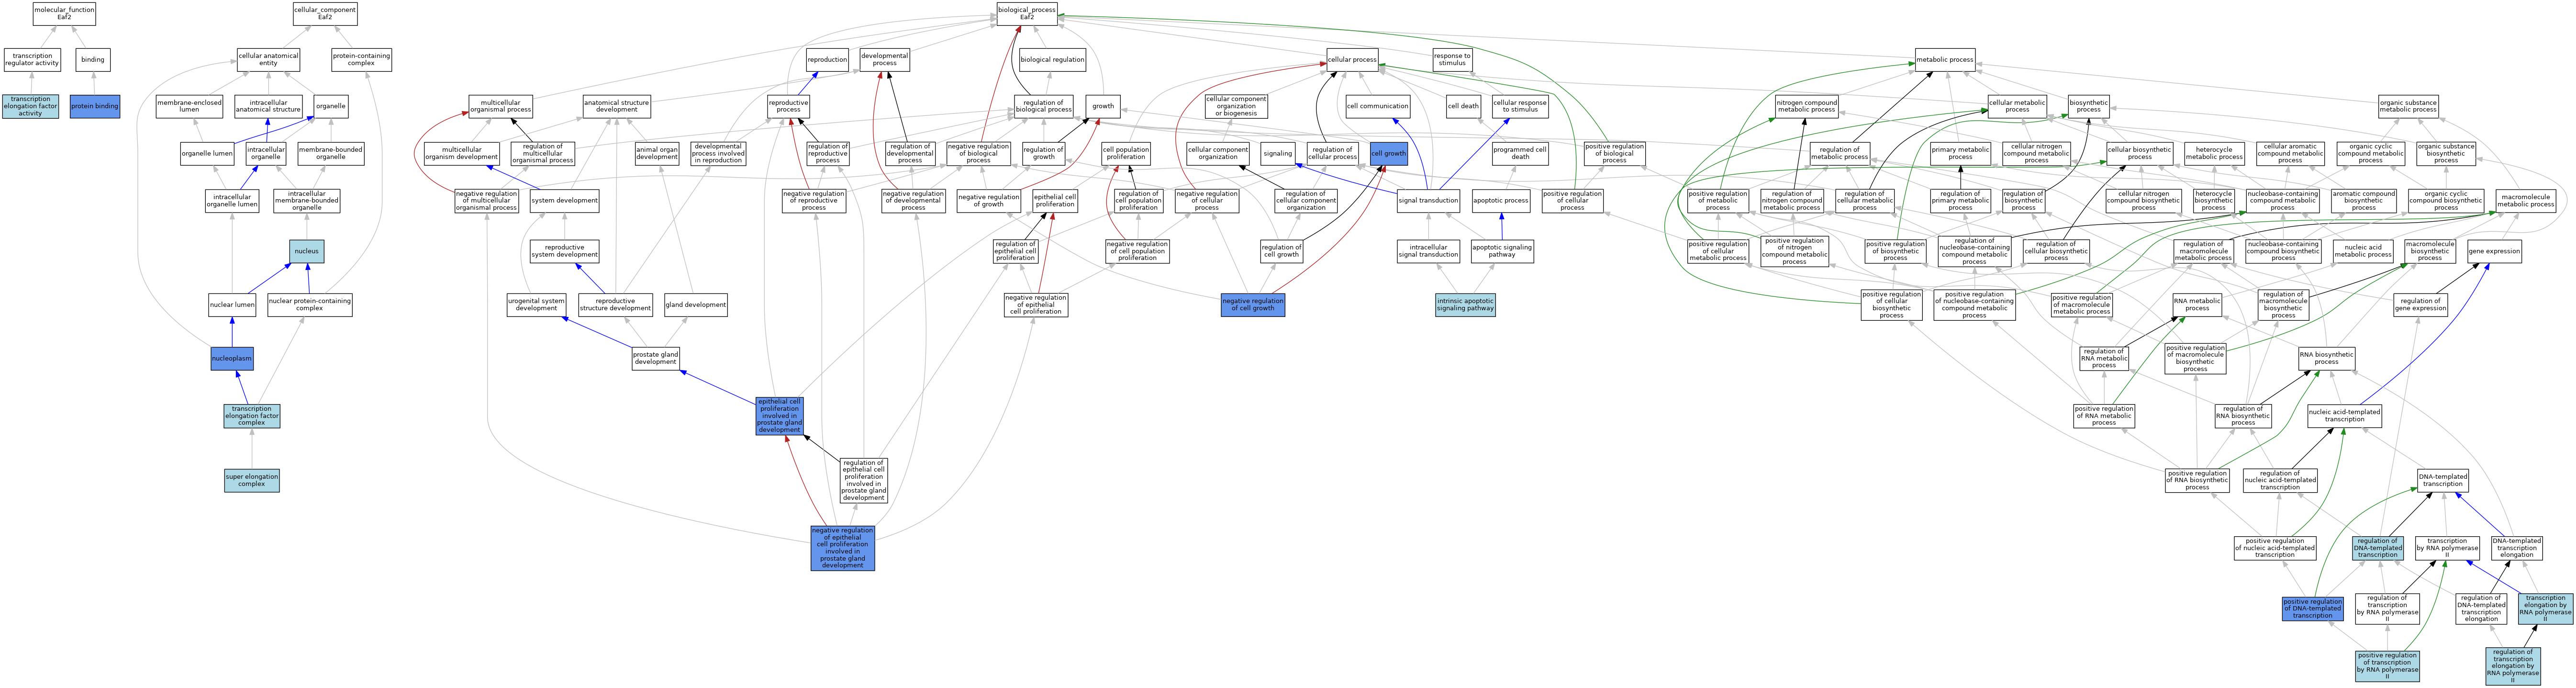Select 'organic substance metabolic process' node
Viewport: 2576px width, 688px height.
[x=2408, y=106]
